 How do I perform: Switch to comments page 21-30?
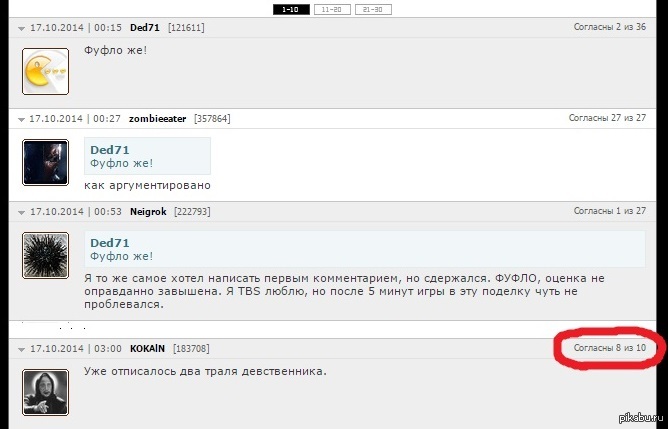372,9
